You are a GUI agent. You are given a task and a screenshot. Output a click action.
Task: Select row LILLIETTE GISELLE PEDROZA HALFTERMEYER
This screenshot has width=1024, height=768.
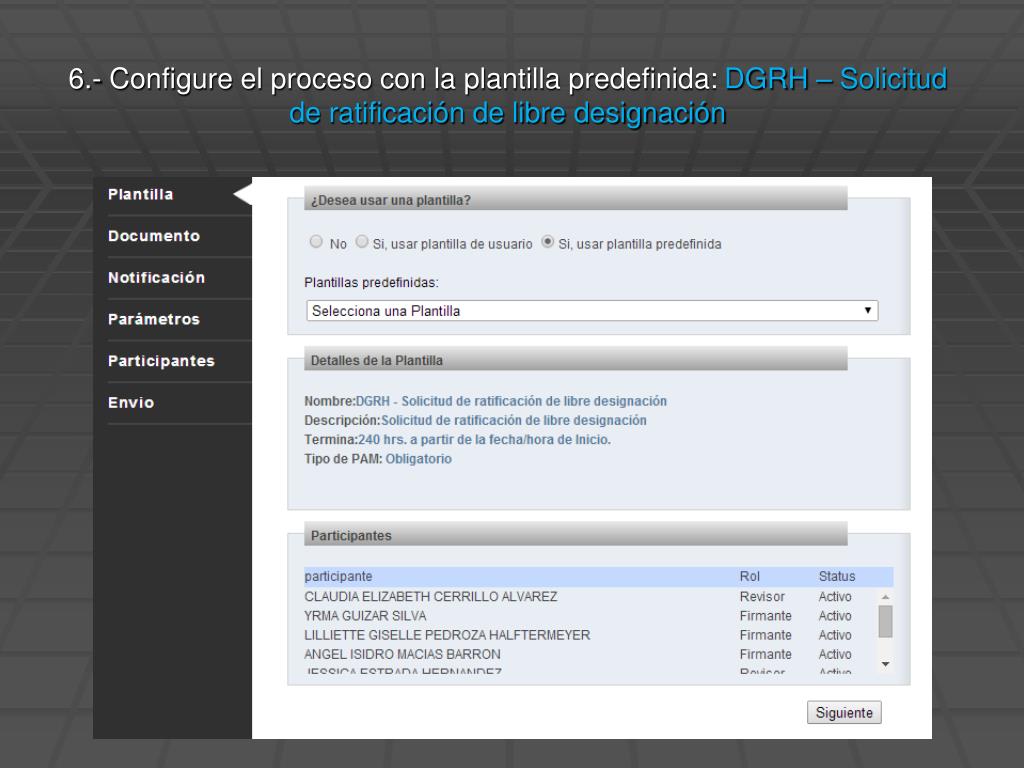591,635
